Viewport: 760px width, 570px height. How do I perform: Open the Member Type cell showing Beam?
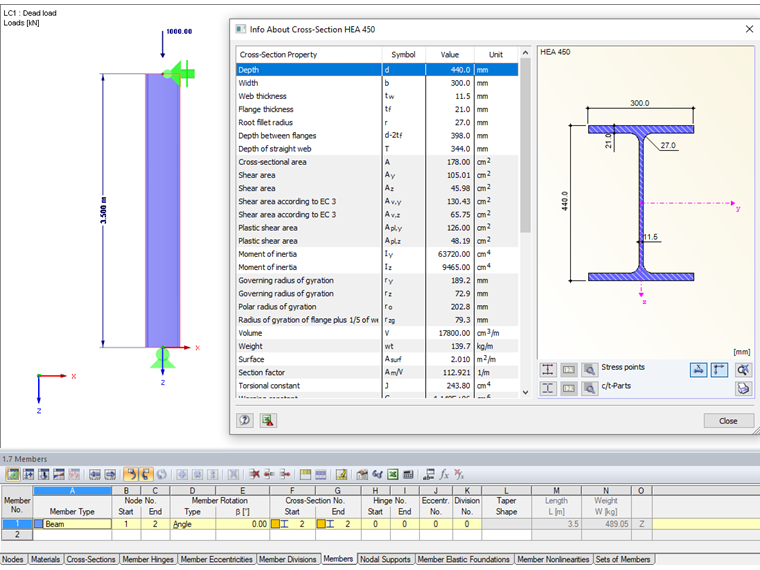pos(74,523)
